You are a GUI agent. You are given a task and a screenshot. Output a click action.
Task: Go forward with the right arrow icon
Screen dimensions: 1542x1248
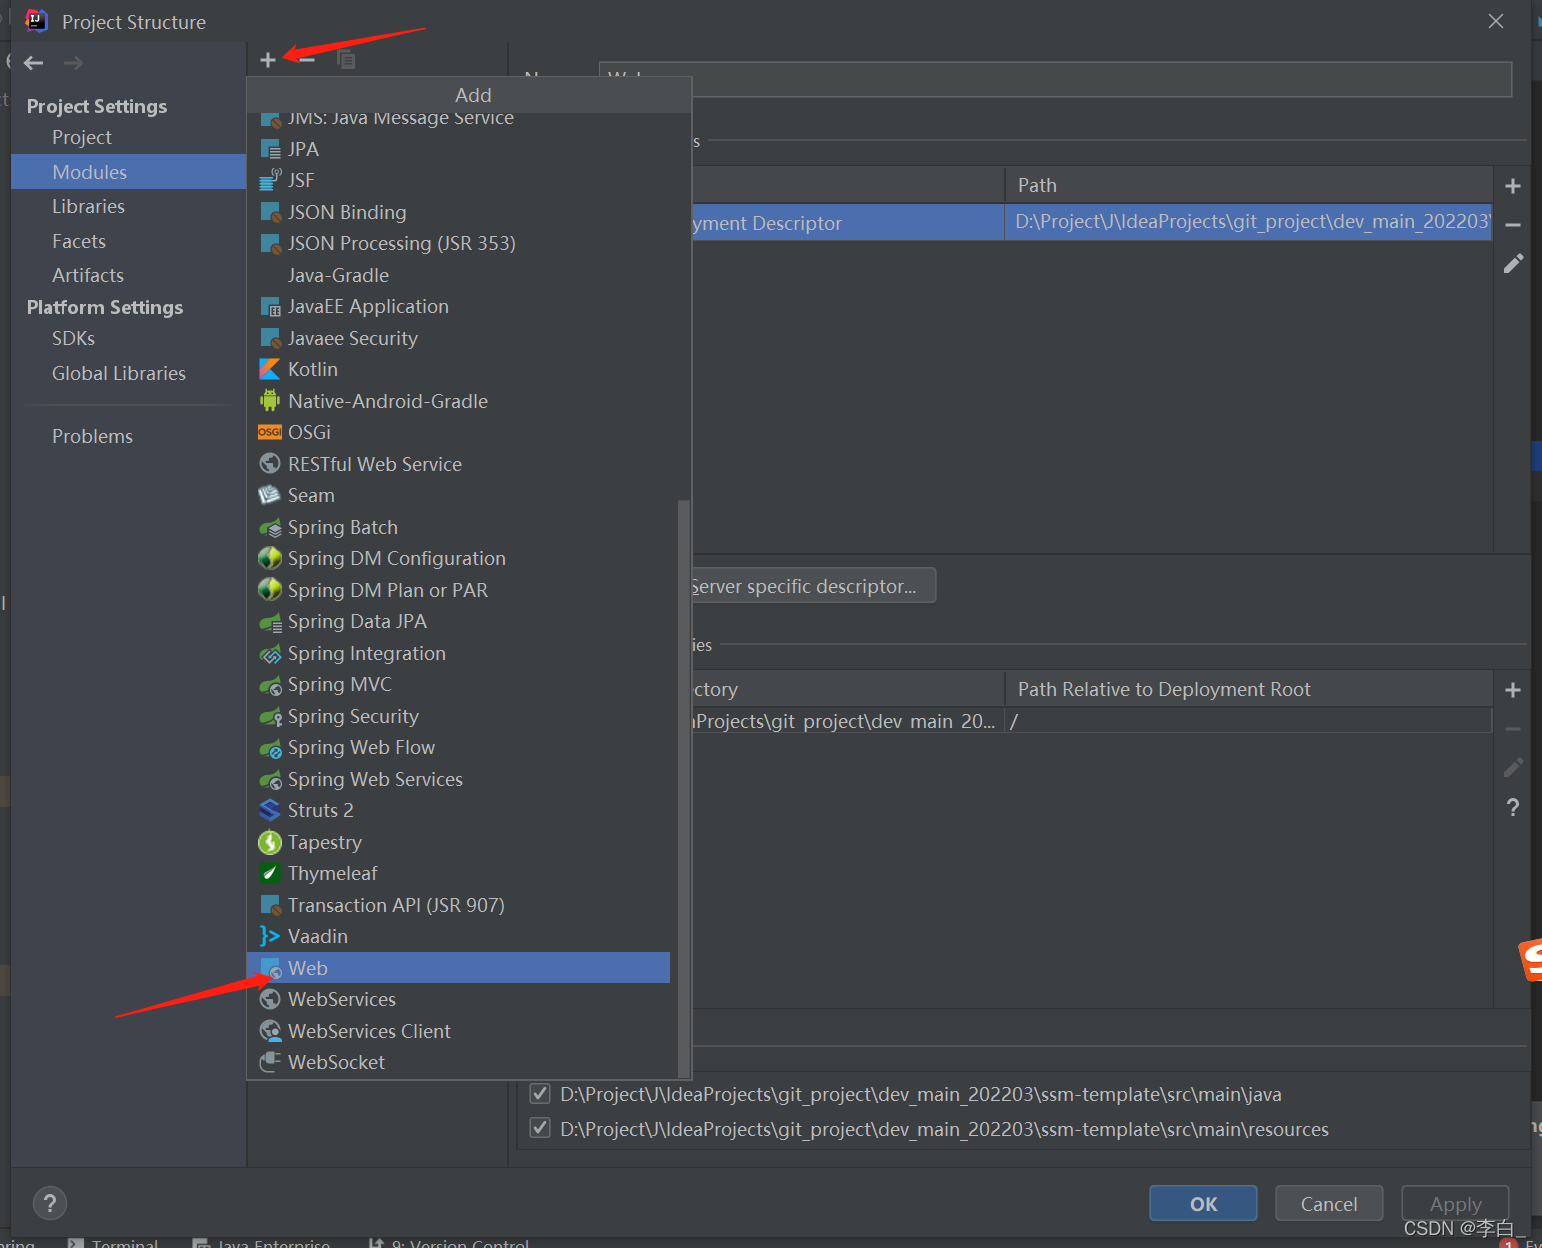[x=73, y=63]
